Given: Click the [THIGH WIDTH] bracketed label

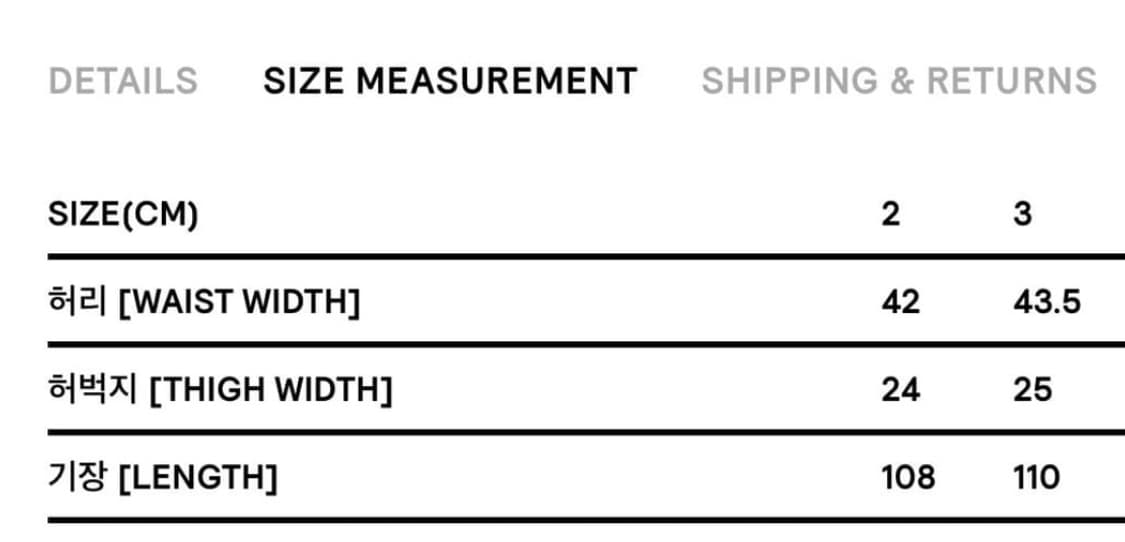Looking at the screenshot, I should click(270, 390).
